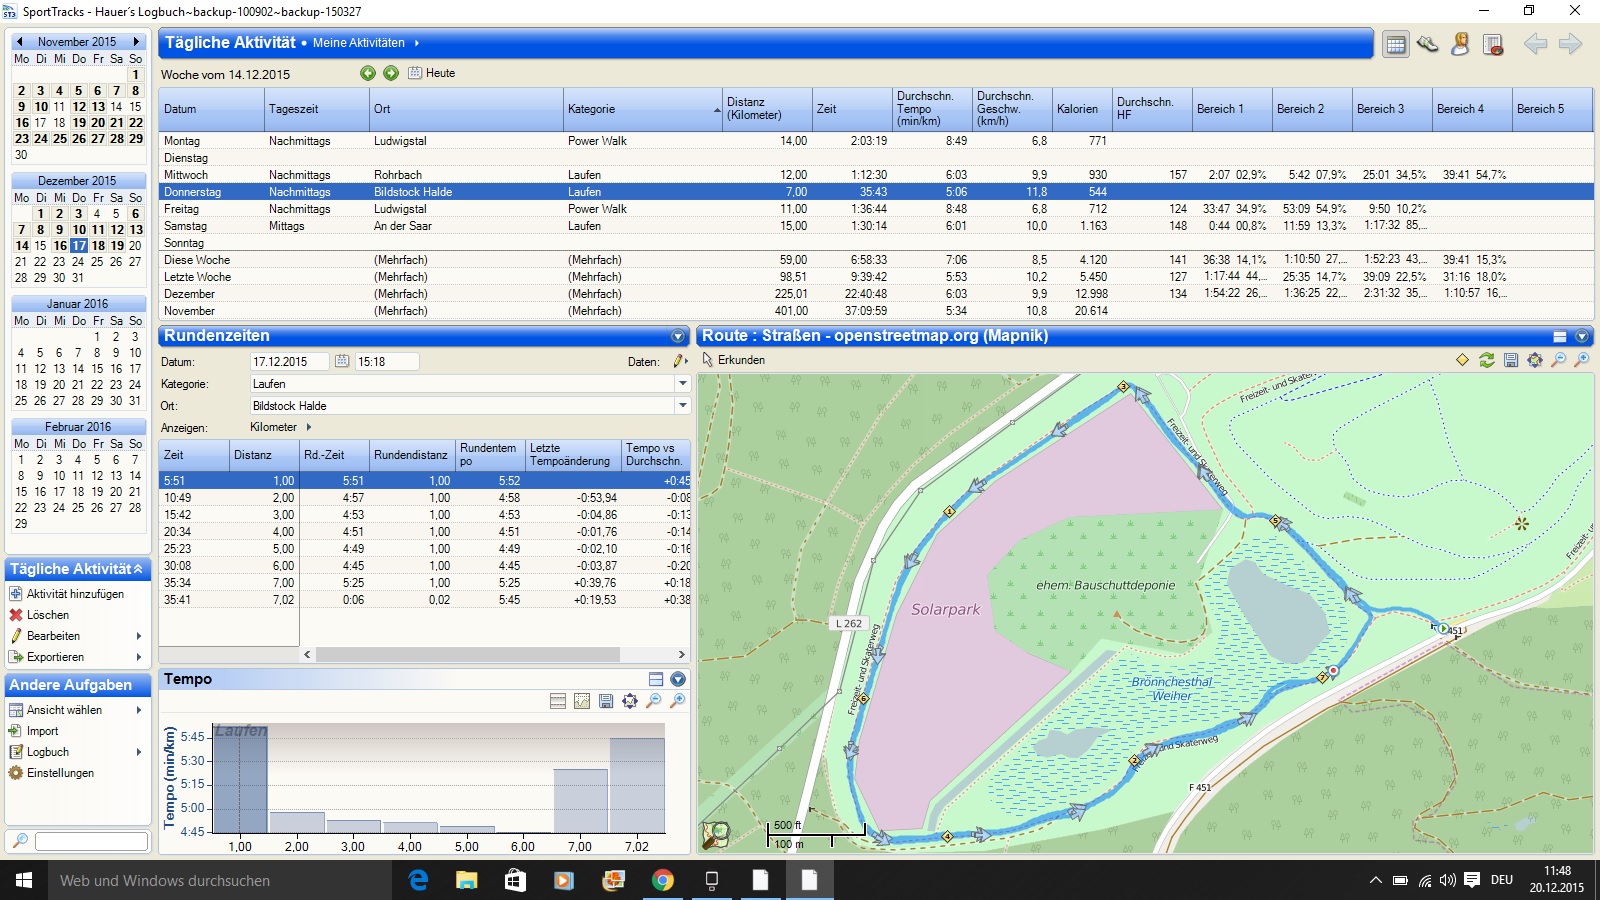Open the Ansicht wählen menu
The width and height of the screenshot is (1600, 900).
(64, 710)
